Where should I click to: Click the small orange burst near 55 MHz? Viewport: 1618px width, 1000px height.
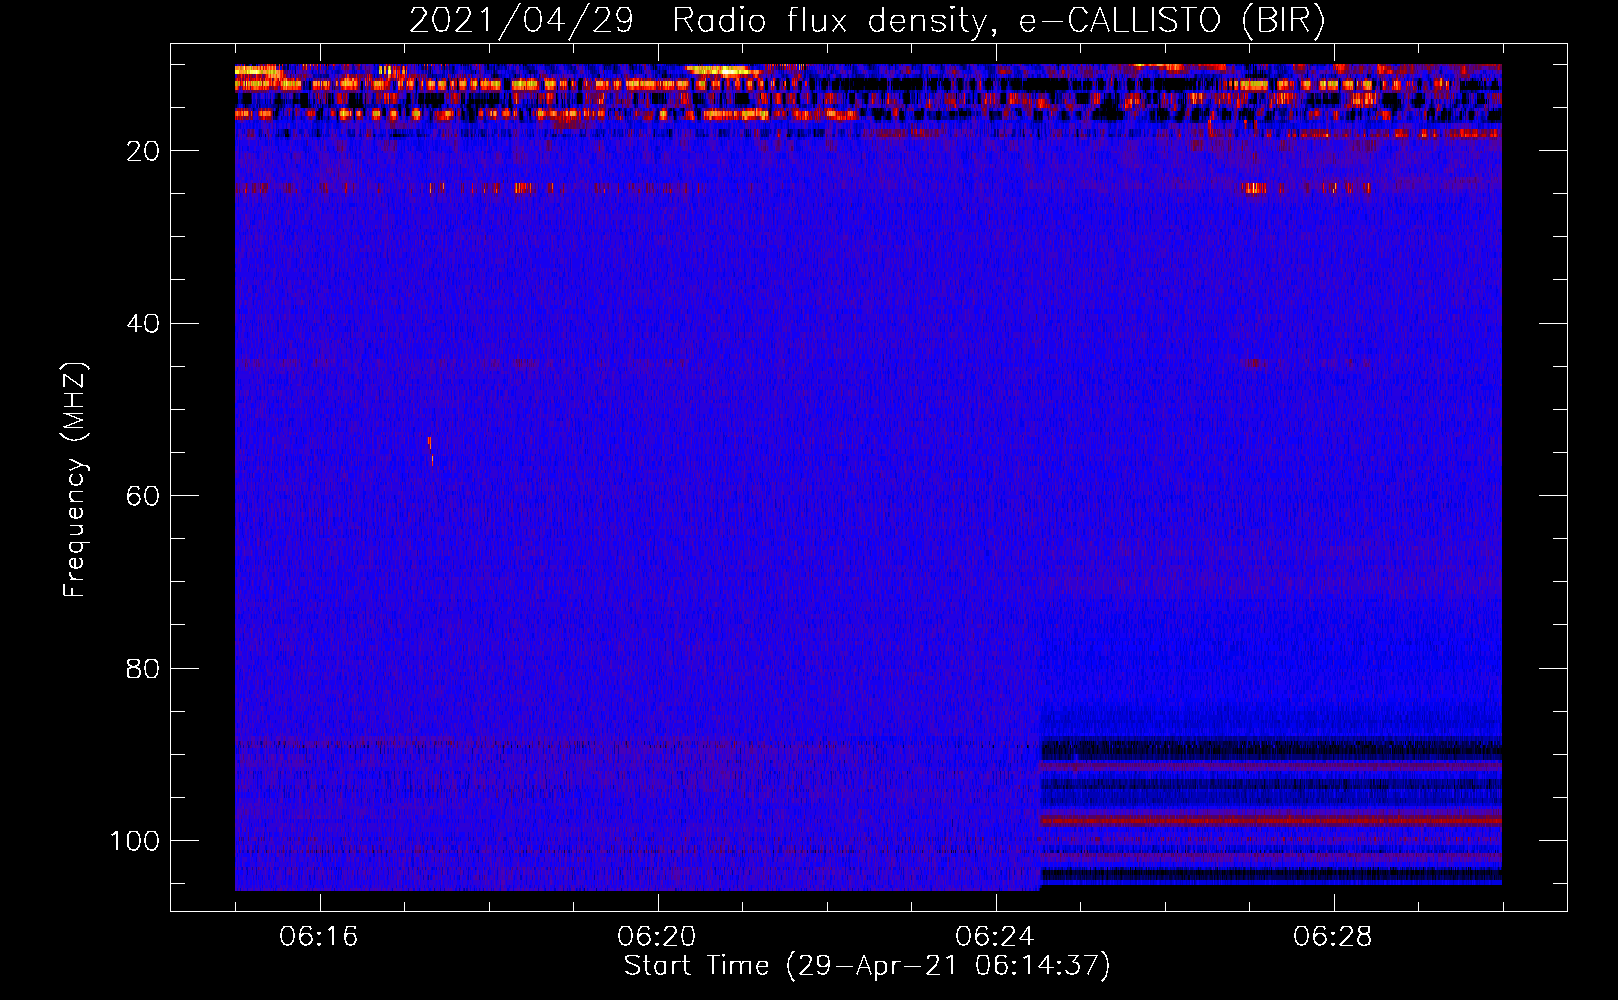click(431, 452)
